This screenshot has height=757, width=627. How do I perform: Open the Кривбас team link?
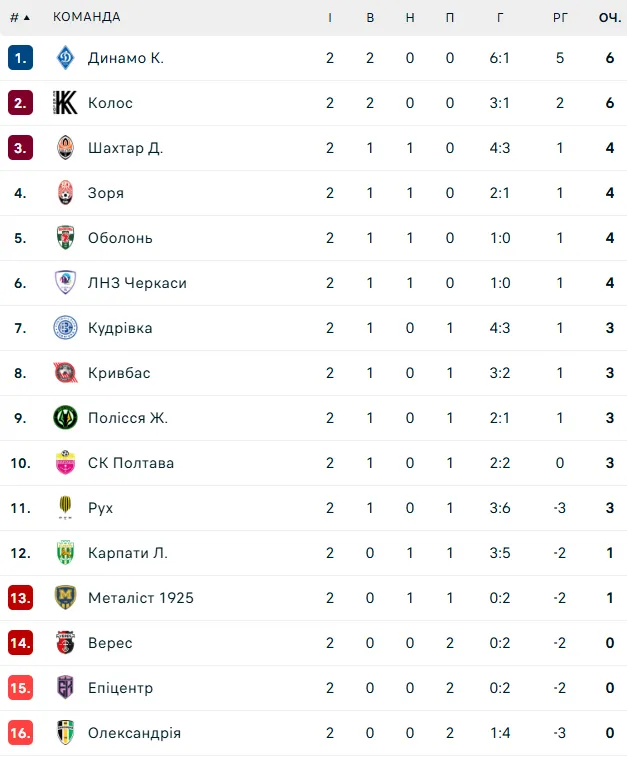[119, 373]
